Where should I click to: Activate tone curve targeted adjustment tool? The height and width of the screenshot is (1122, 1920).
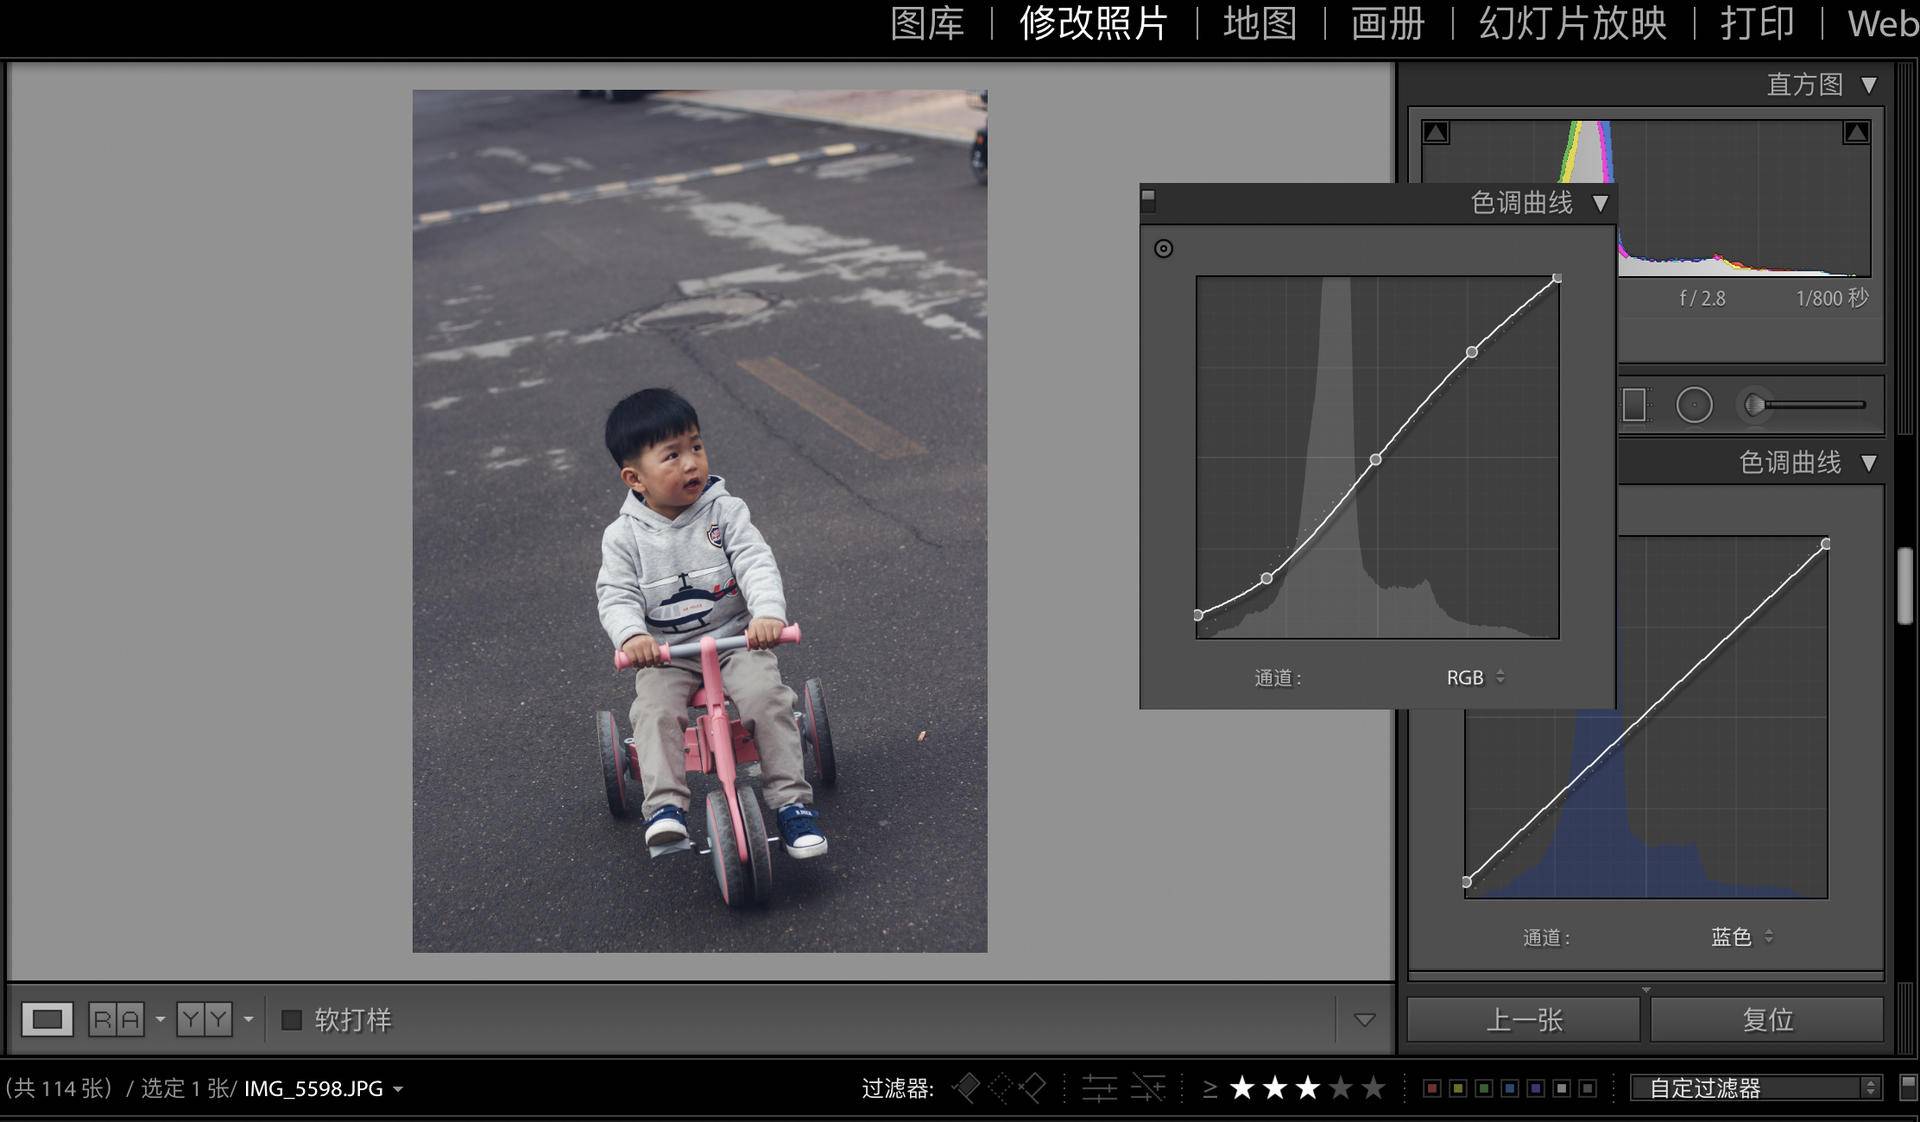click(1163, 249)
